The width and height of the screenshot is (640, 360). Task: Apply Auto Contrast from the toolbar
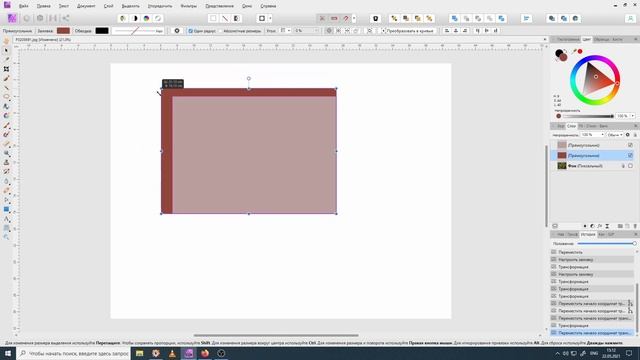coord(134,18)
